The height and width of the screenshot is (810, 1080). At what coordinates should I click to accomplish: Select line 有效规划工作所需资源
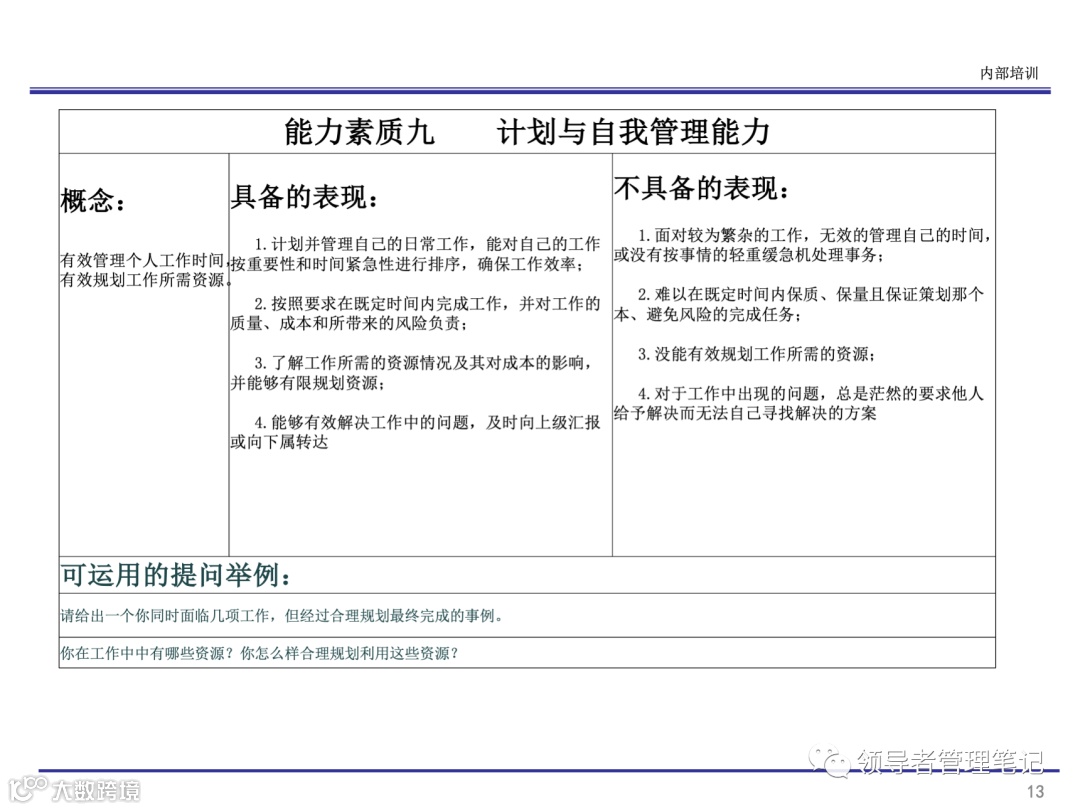(x=145, y=280)
